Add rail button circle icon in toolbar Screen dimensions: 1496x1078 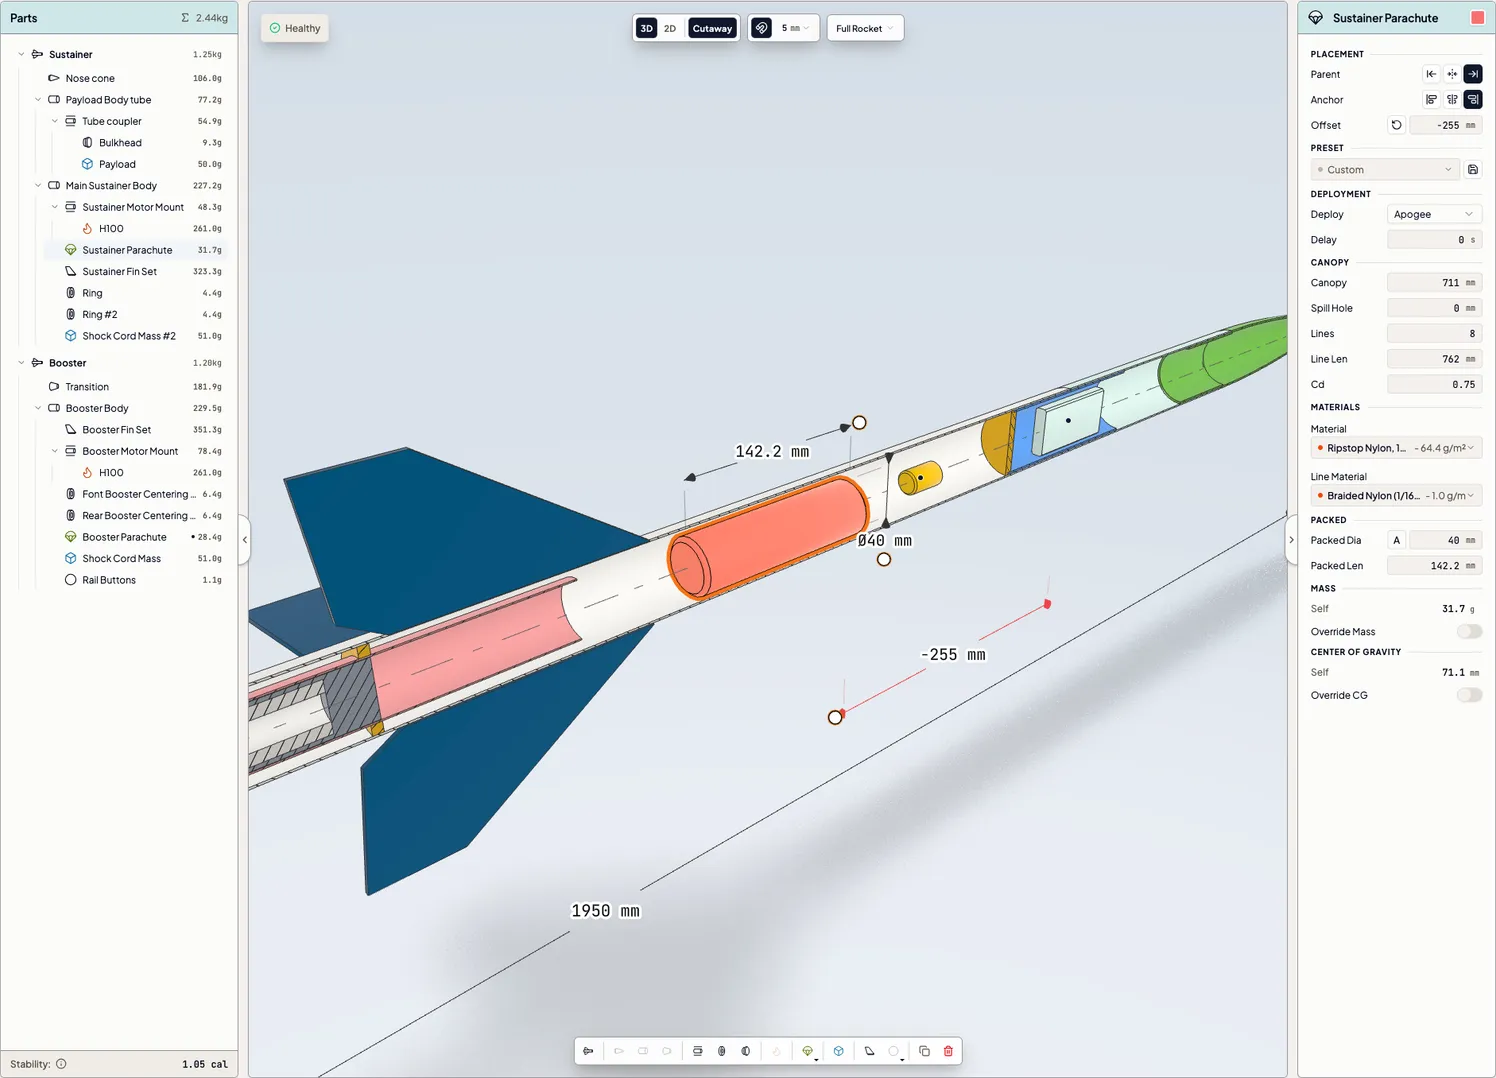click(x=894, y=1051)
